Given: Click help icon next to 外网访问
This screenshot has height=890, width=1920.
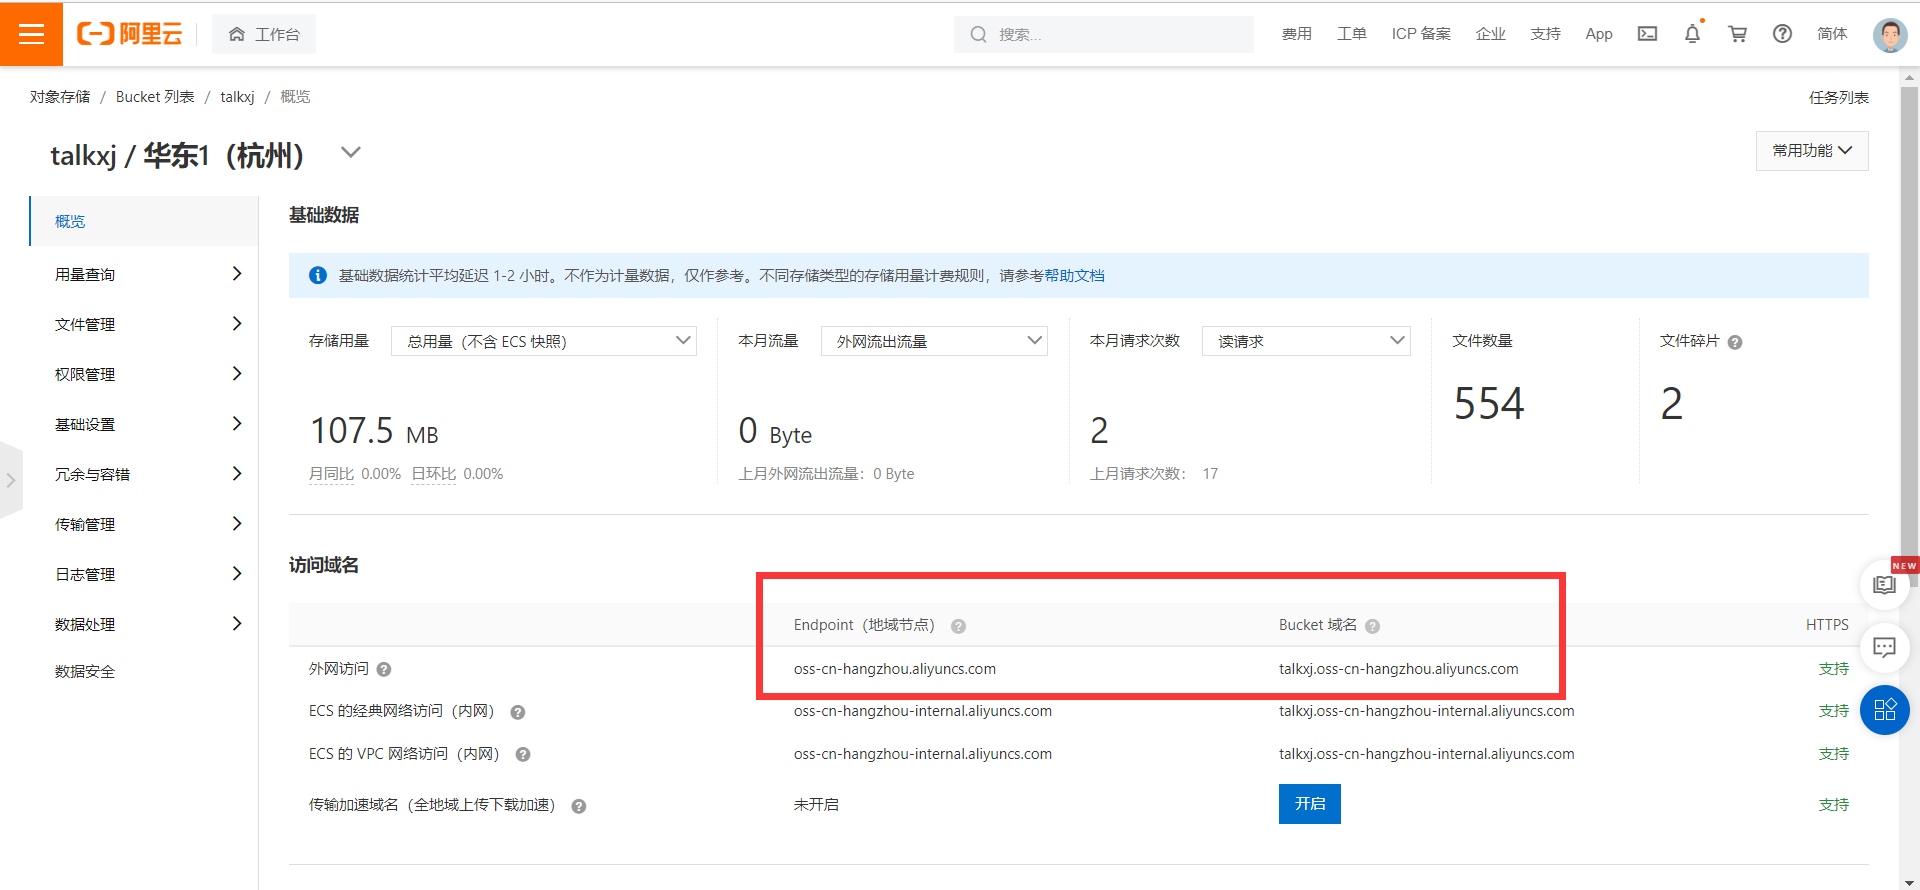Looking at the screenshot, I should point(384,670).
